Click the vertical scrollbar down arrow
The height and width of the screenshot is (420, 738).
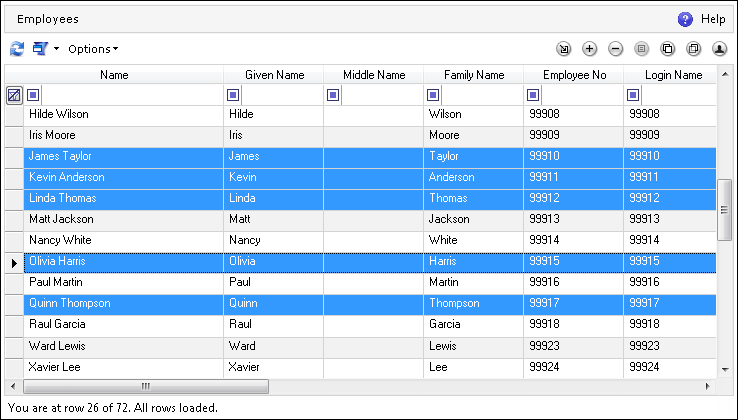(725, 370)
